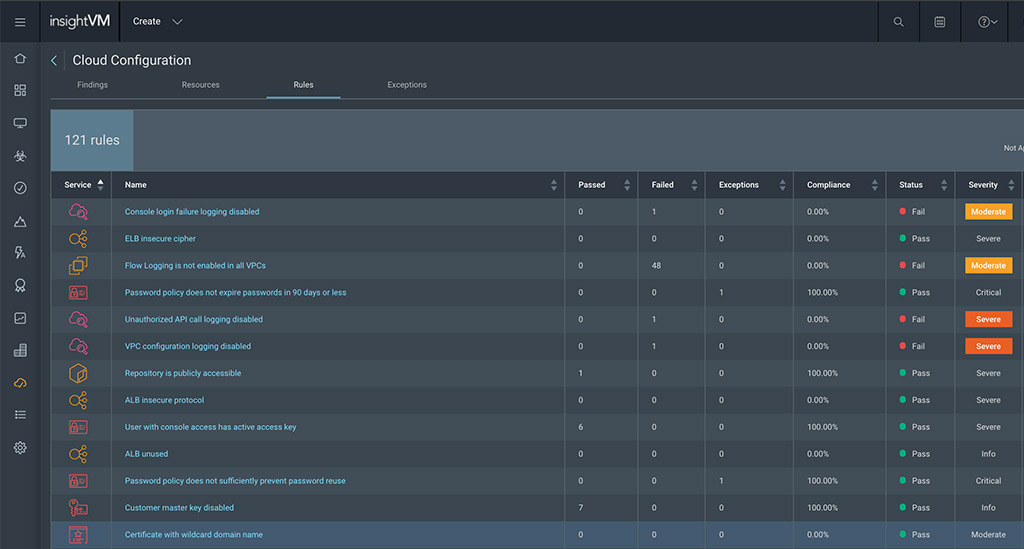Open the calendar icon in top bar
The image size is (1024, 549).
(x=940, y=22)
